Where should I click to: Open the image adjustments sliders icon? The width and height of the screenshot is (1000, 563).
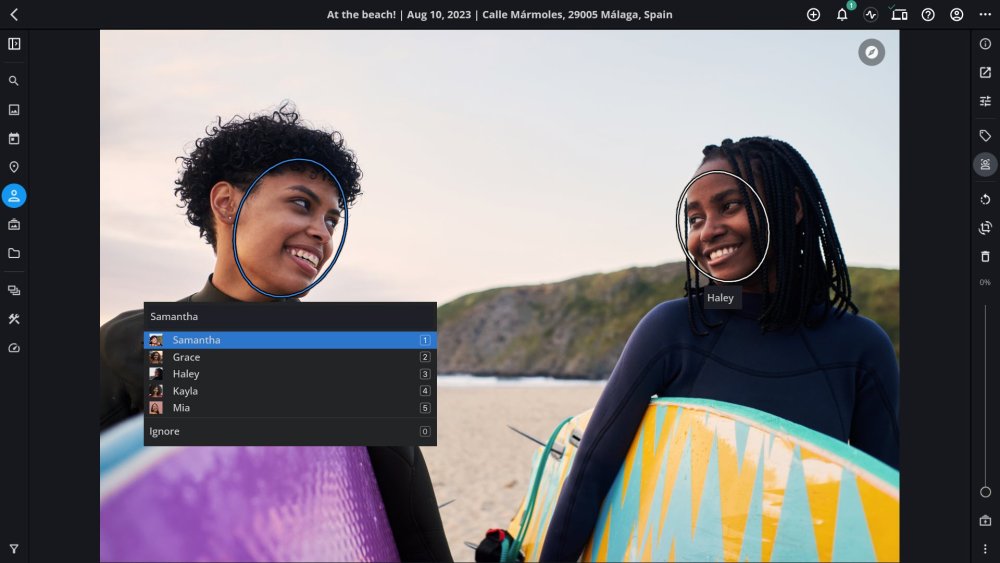pyautogui.click(x=985, y=101)
